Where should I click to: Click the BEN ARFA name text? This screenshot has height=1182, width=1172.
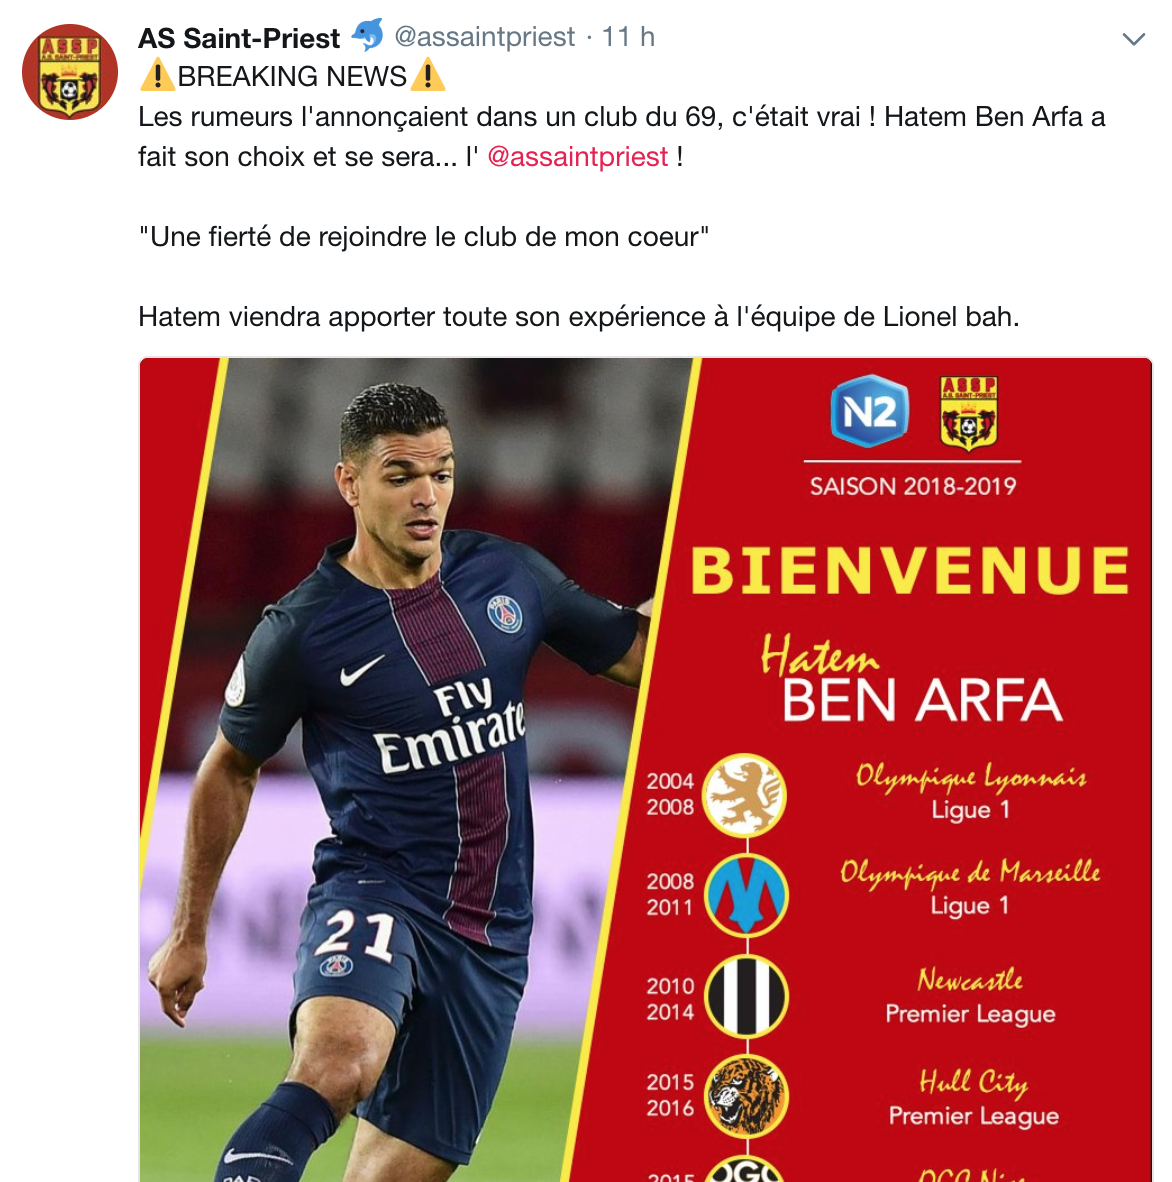[x=922, y=700]
